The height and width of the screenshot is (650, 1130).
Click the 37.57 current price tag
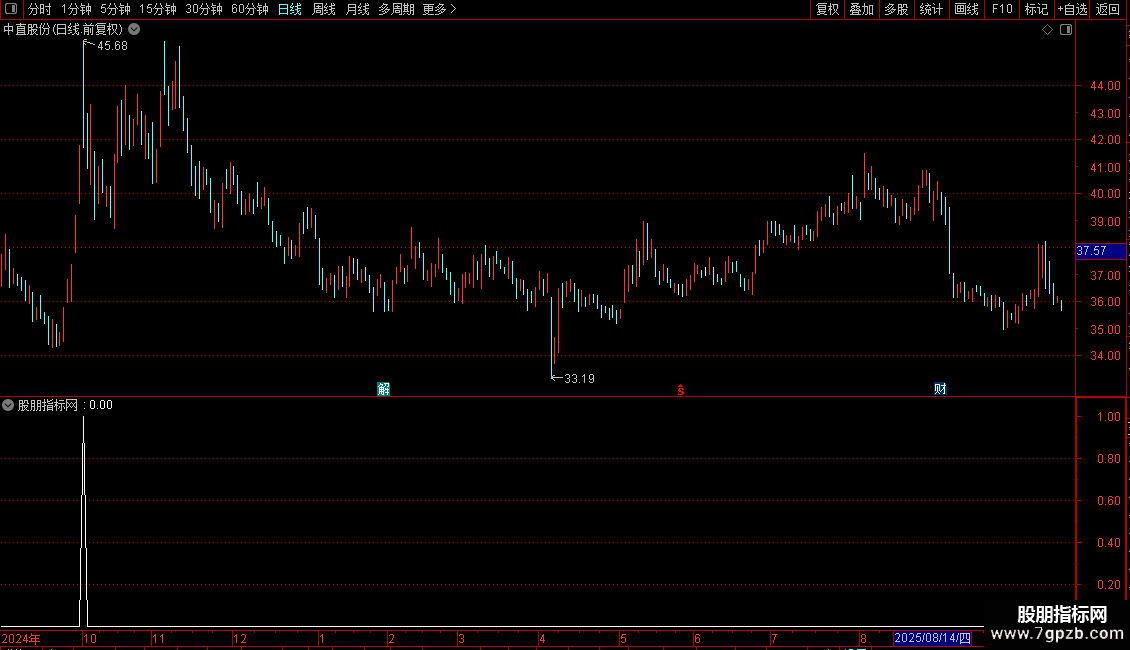1100,251
